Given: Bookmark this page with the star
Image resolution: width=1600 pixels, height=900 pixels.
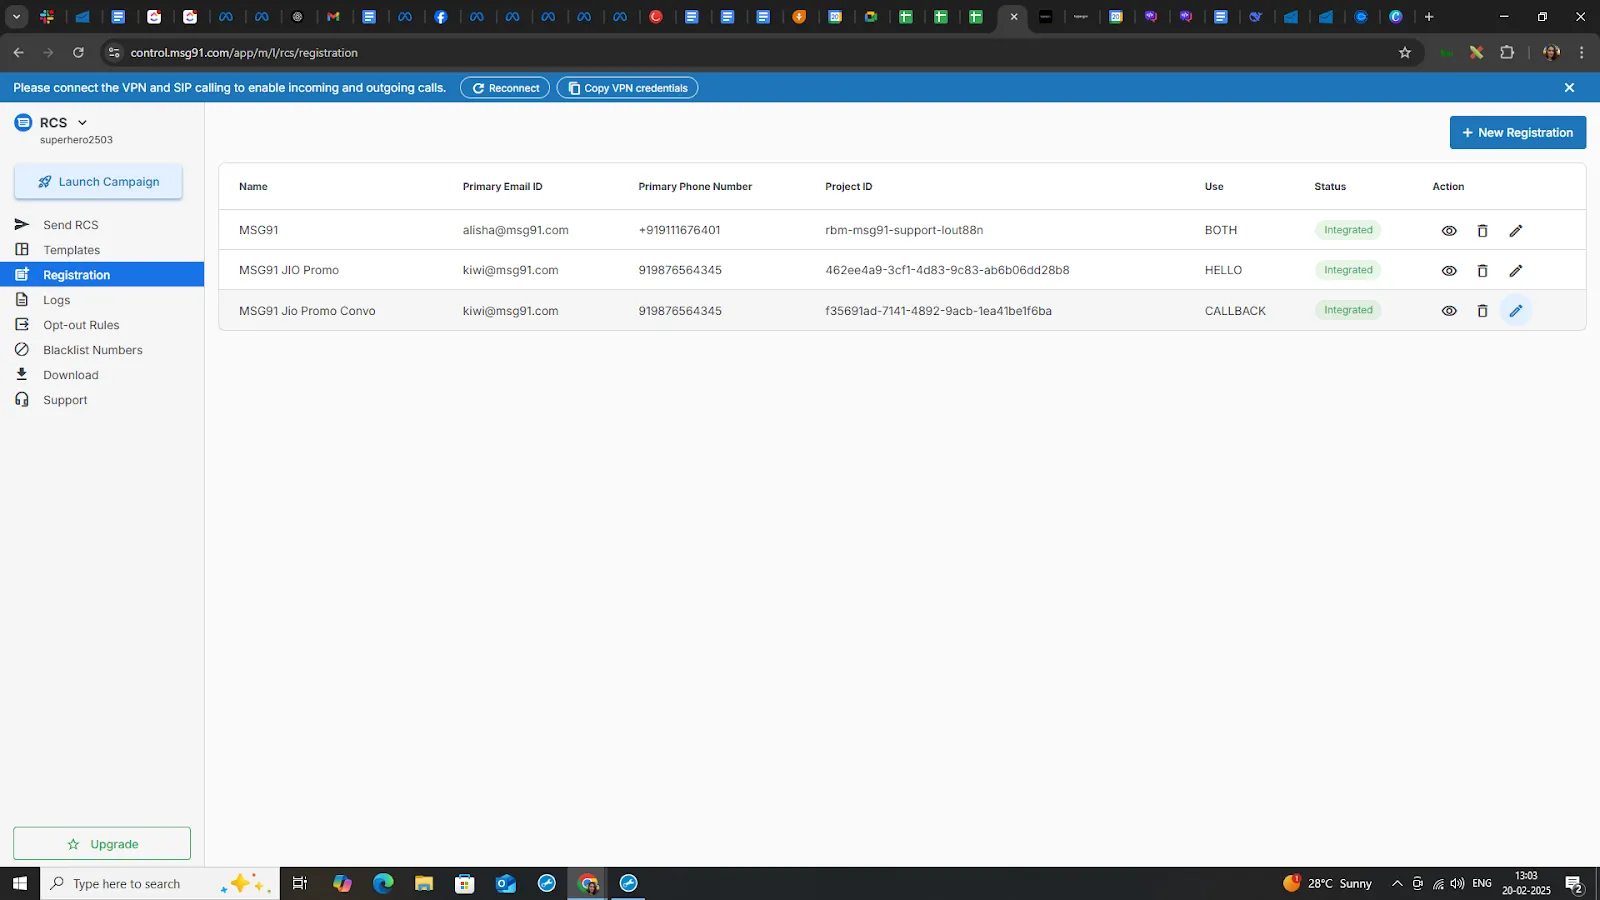Looking at the screenshot, I should point(1405,53).
